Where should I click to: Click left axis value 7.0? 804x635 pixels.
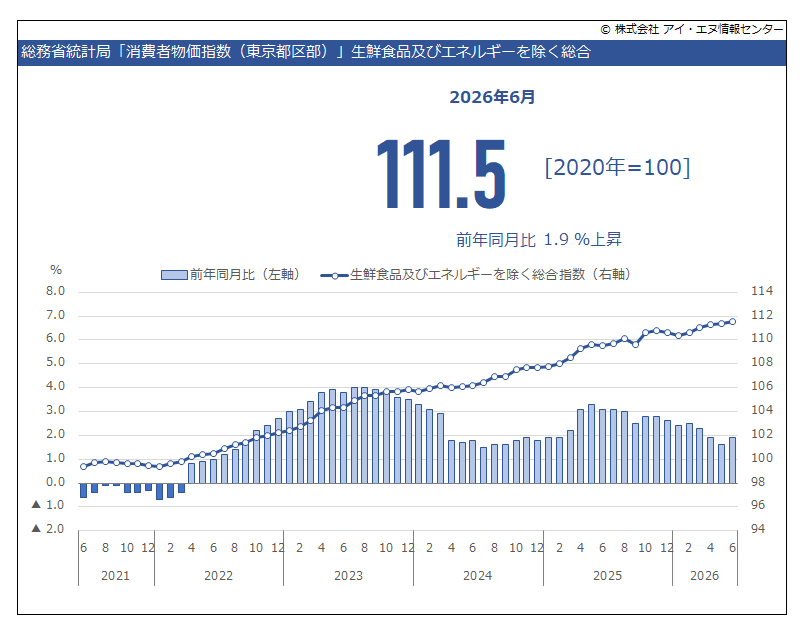(55, 315)
